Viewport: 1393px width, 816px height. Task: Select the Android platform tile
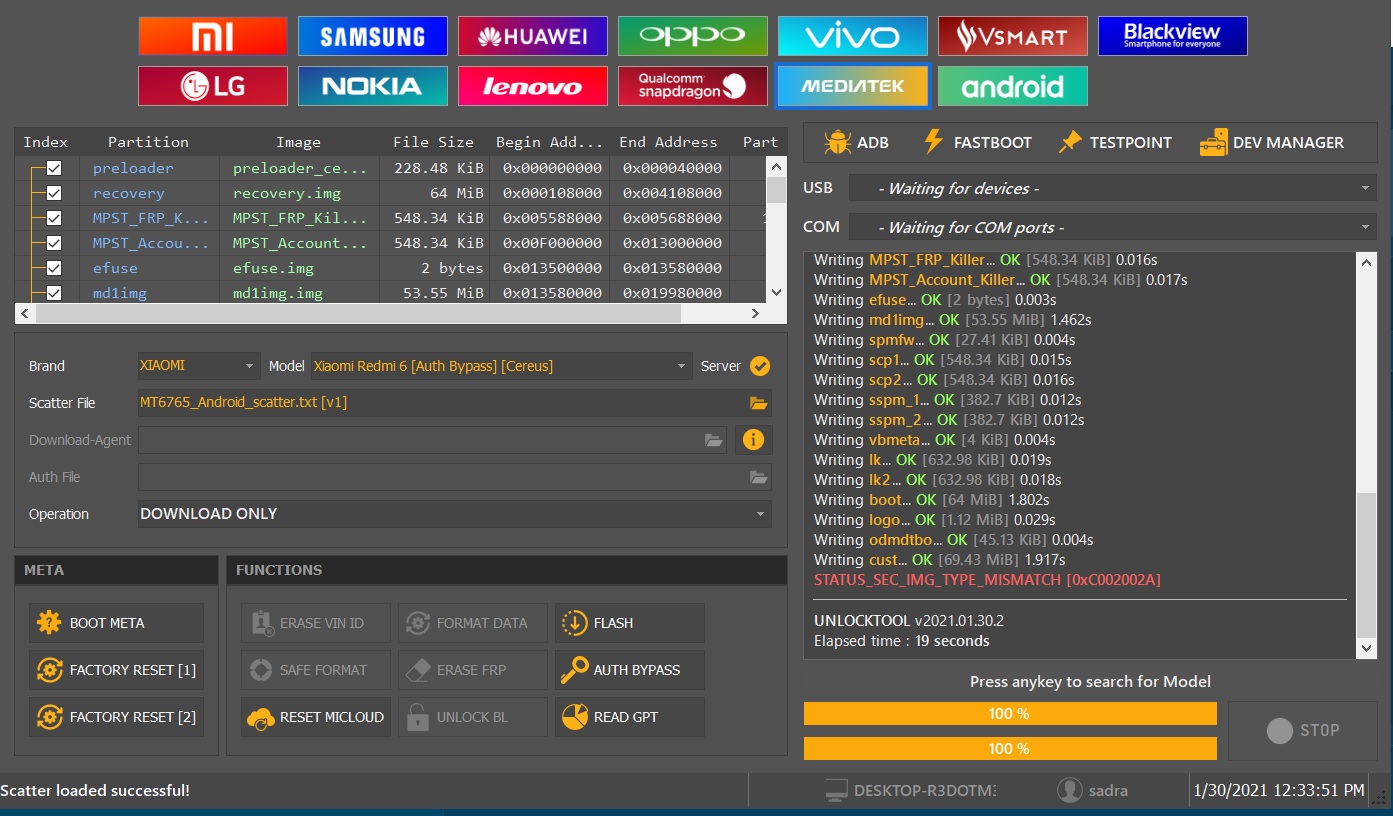(1013, 86)
